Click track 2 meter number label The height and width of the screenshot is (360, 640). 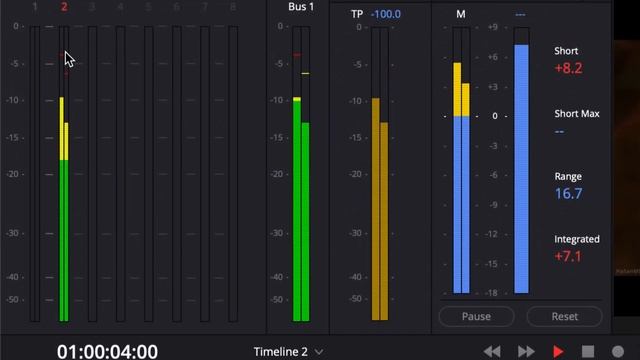(64, 7)
